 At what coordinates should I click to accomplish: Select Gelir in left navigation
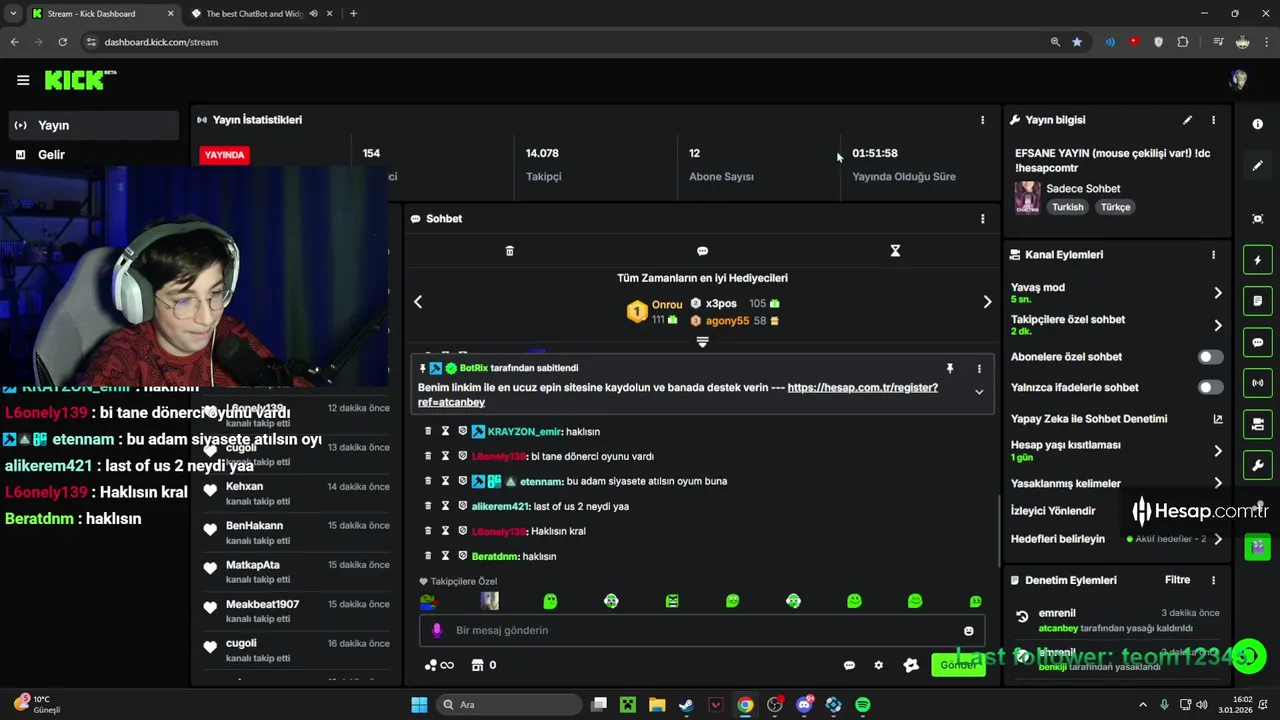point(95,155)
